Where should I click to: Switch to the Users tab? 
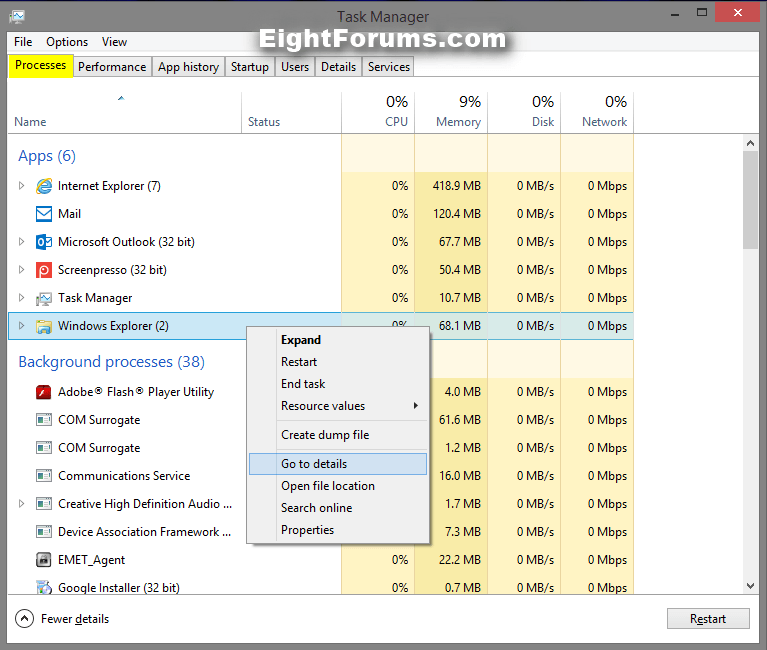coord(295,67)
